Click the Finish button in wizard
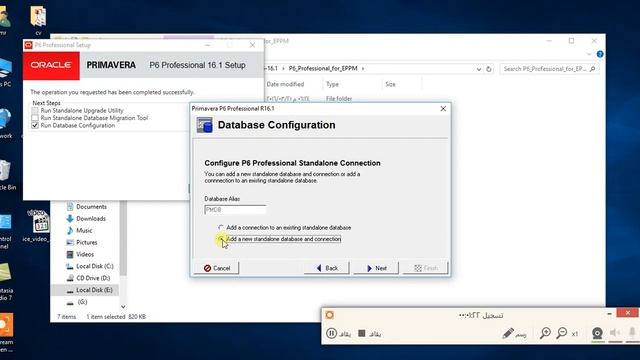 click(x=426, y=268)
